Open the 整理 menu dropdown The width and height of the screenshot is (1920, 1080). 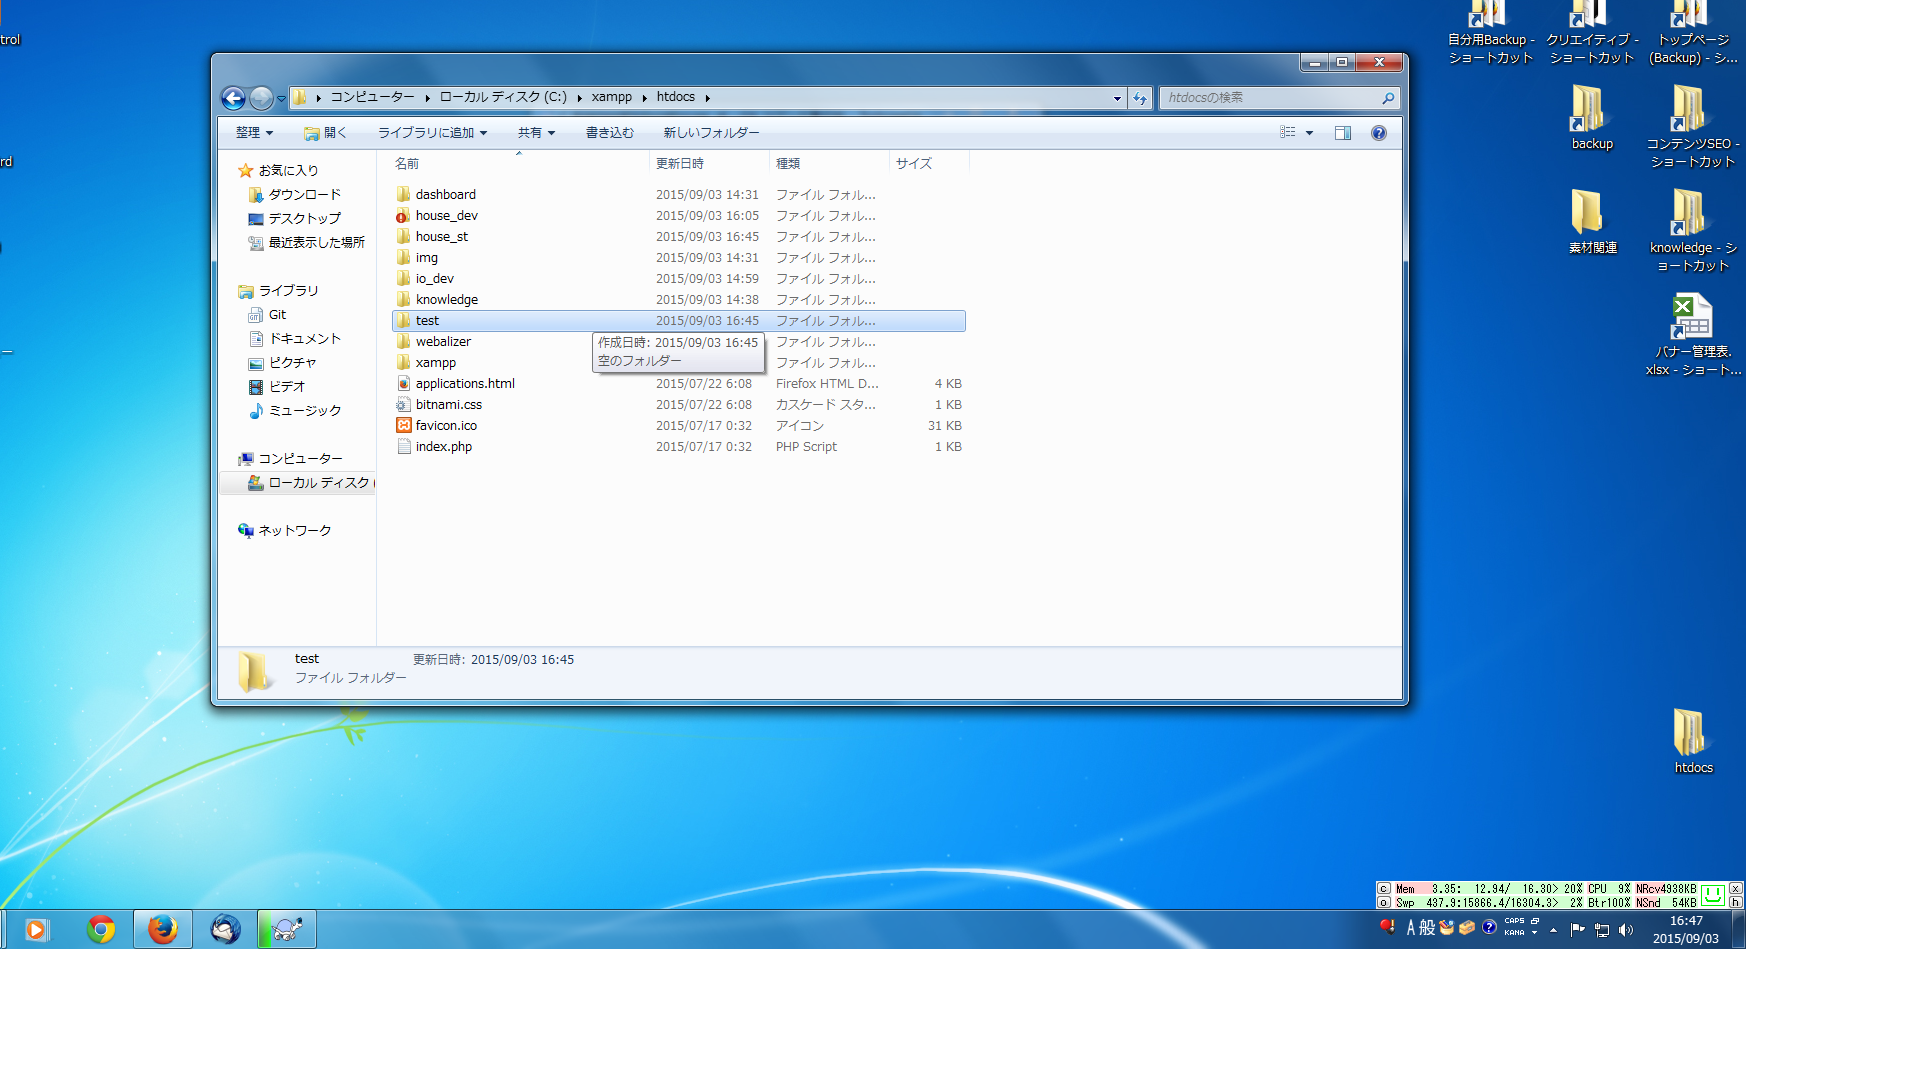click(x=254, y=133)
